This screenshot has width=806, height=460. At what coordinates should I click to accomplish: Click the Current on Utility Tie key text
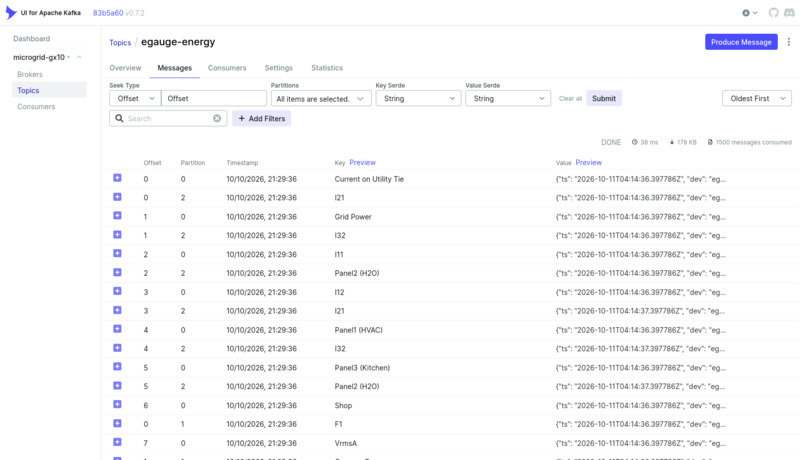pyautogui.click(x=369, y=179)
